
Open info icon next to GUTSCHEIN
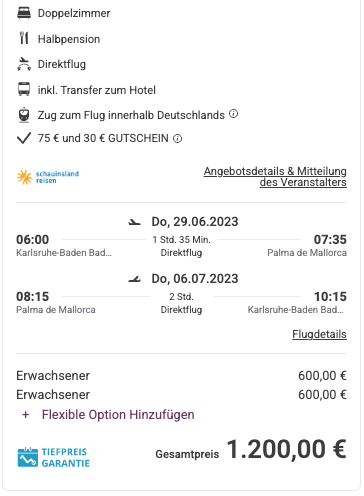tap(178, 138)
